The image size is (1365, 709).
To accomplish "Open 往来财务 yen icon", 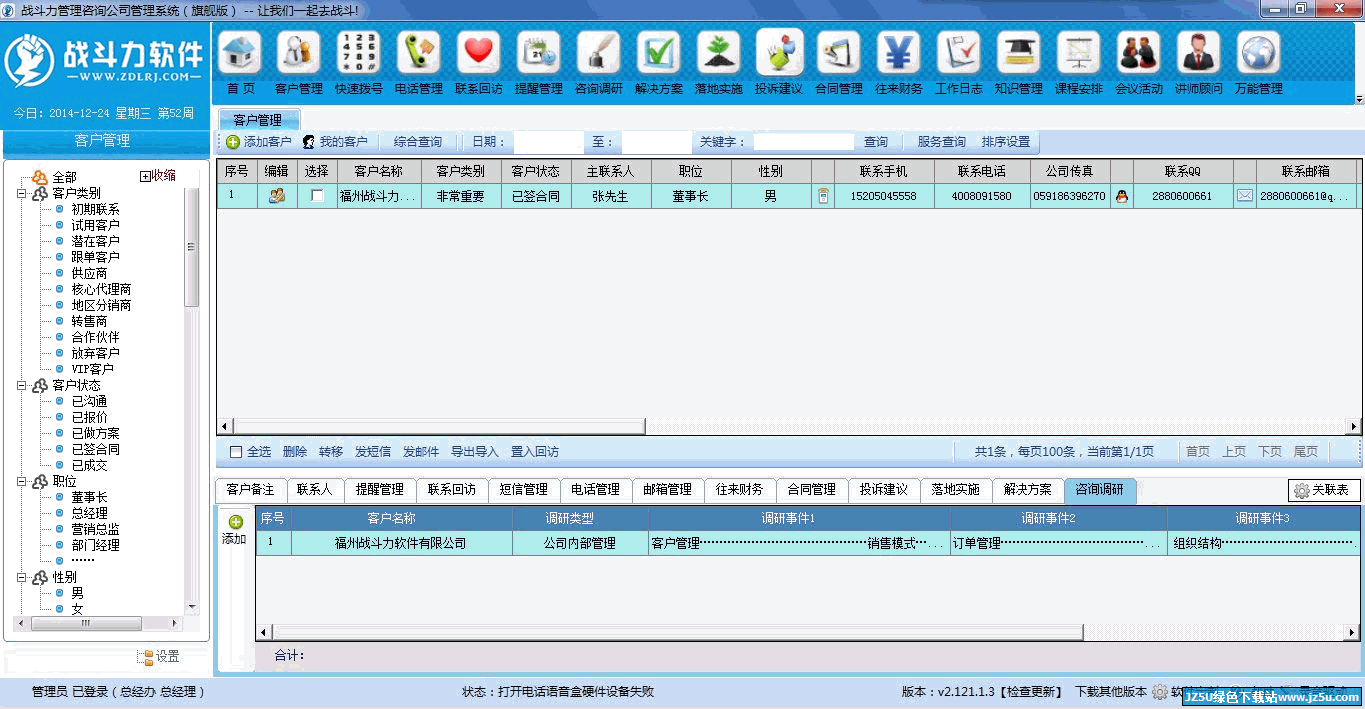I will click(x=898, y=54).
